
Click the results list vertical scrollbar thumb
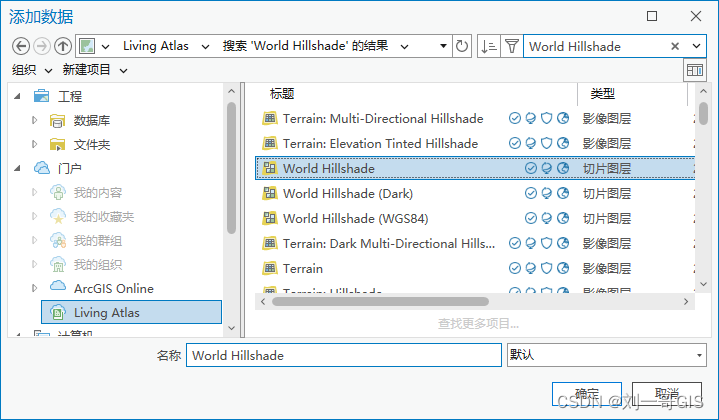[703, 113]
